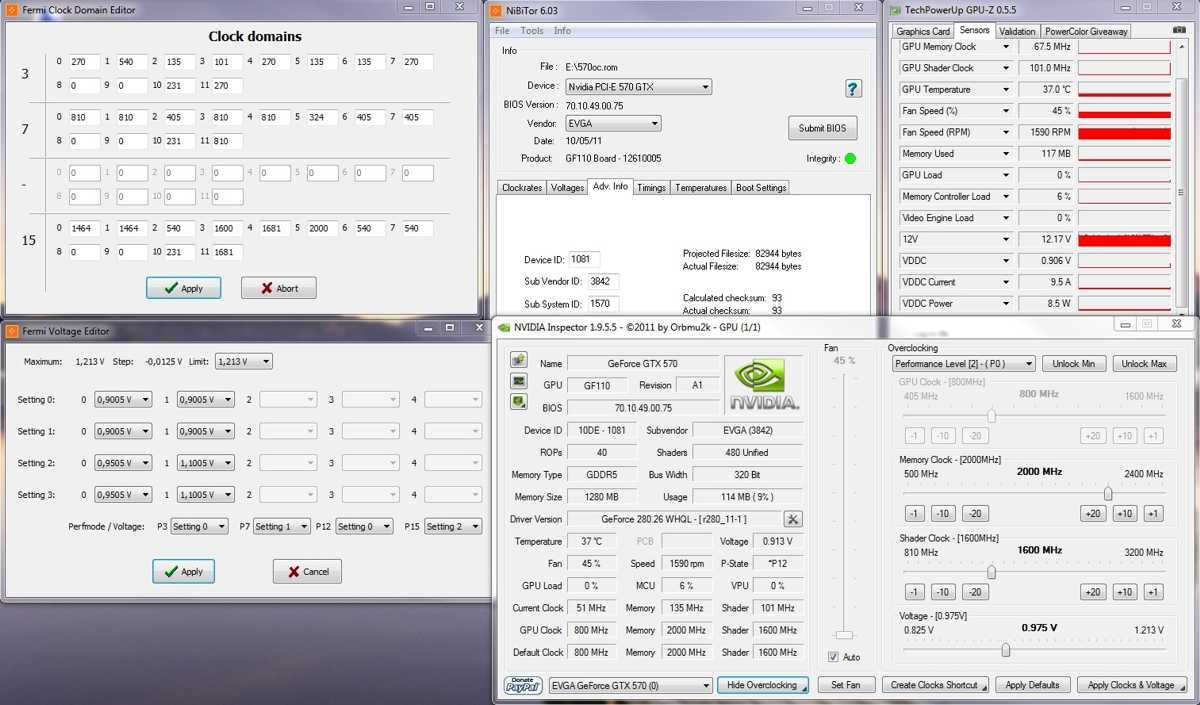
Task: Open the PowerColor Giveaway tab
Action: tap(1086, 31)
